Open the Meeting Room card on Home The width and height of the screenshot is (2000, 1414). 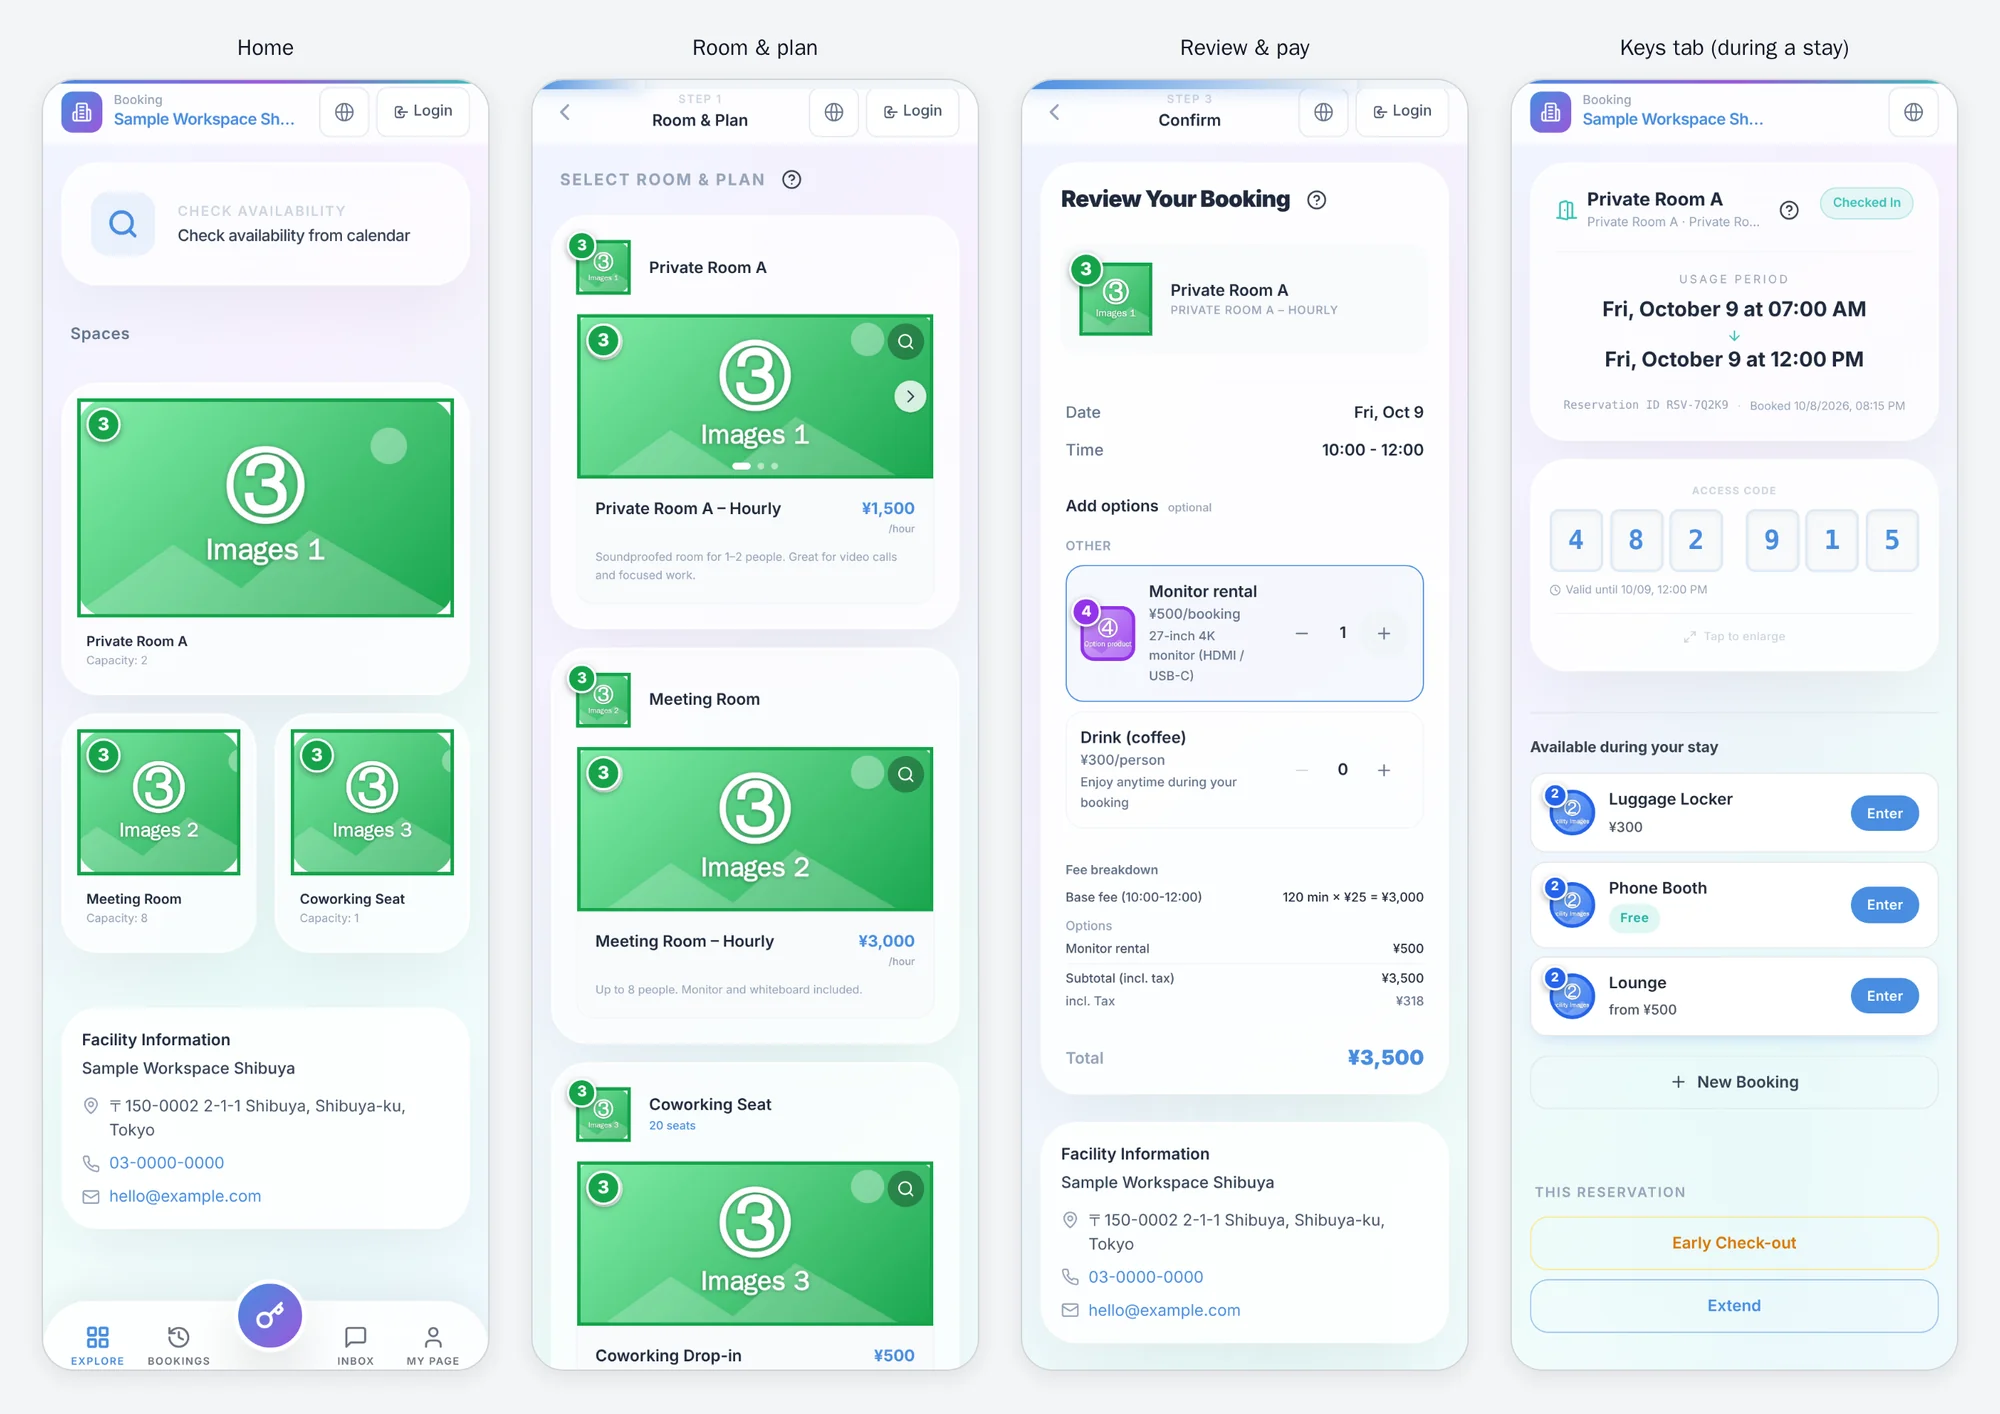click(159, 832)
